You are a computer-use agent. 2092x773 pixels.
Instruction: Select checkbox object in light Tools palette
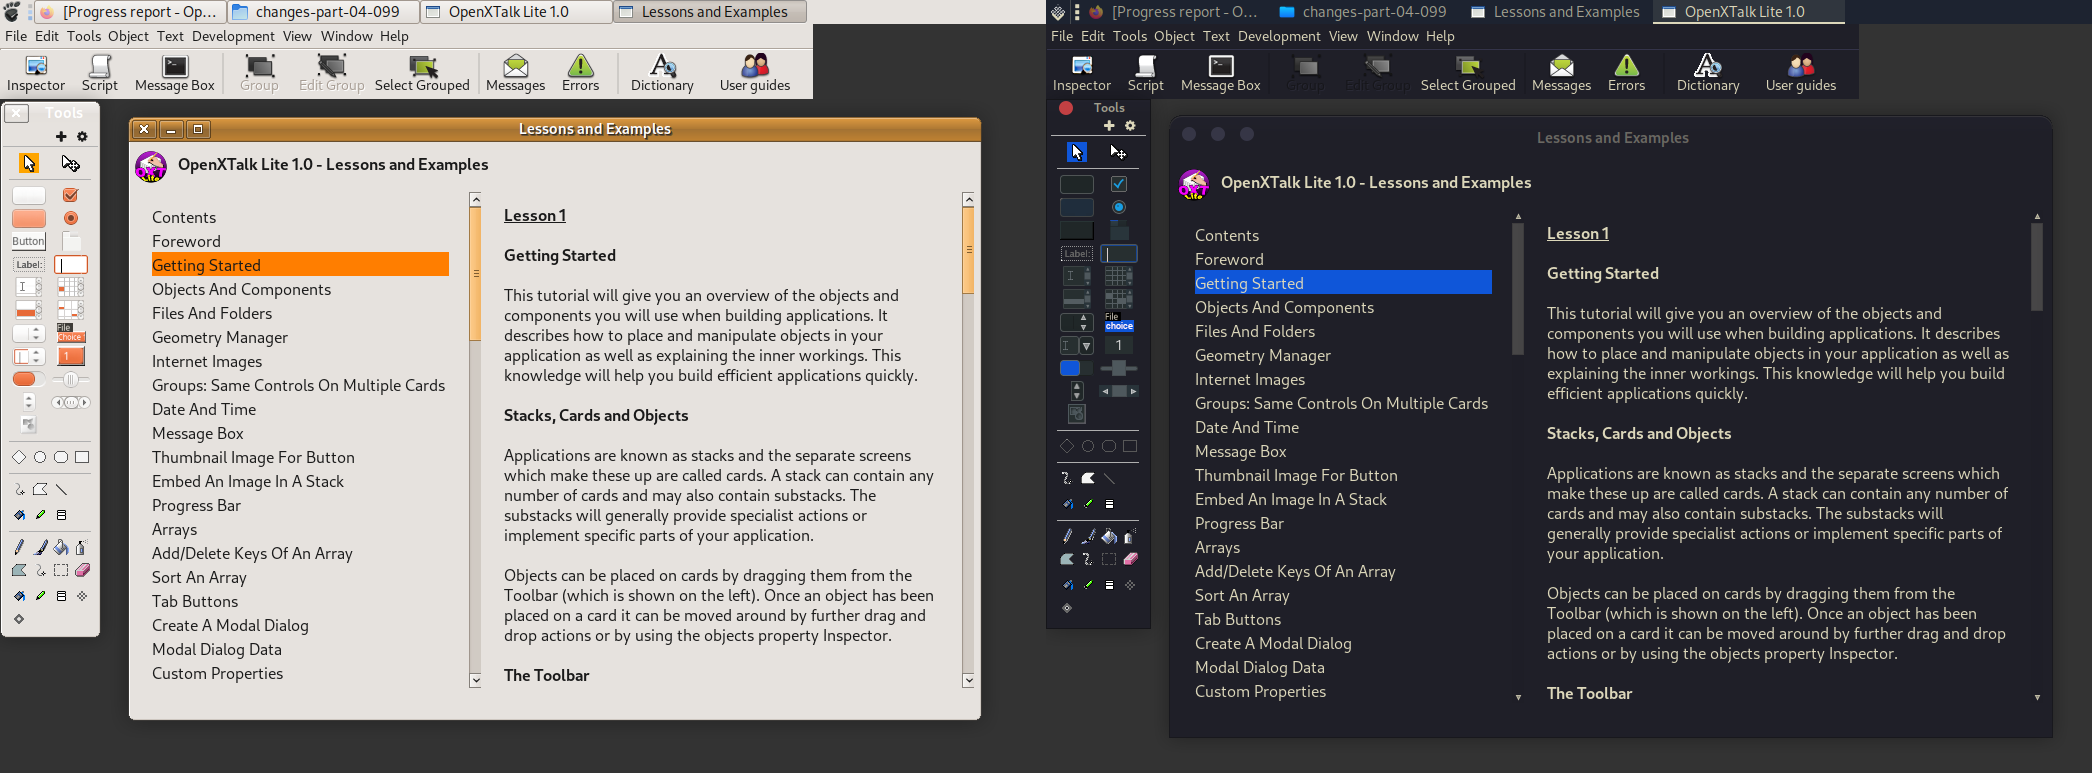point(70,195)
